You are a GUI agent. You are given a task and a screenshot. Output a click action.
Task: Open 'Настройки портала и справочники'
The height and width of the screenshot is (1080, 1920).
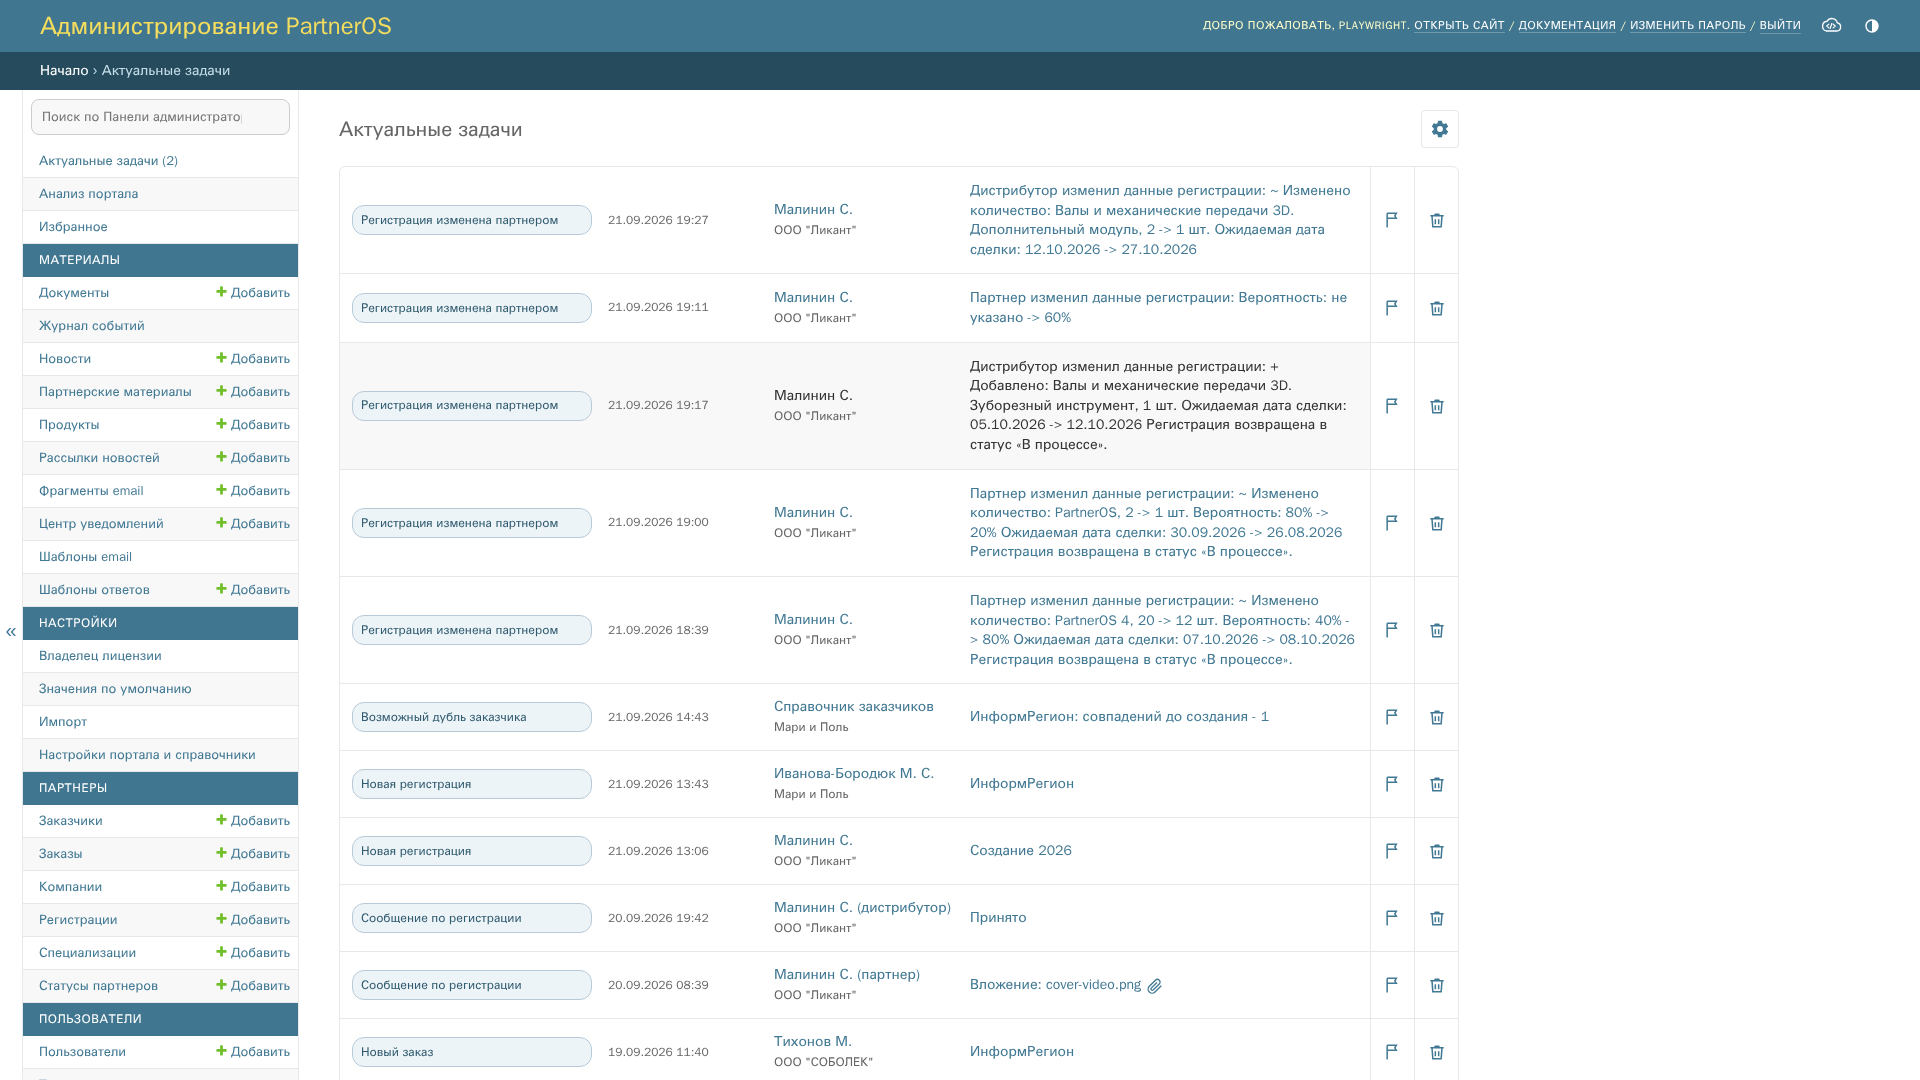[147, 755]
